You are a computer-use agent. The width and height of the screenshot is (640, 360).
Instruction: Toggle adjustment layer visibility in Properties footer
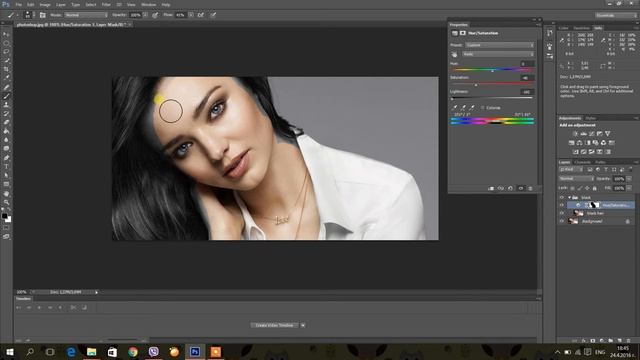point(520,189)
